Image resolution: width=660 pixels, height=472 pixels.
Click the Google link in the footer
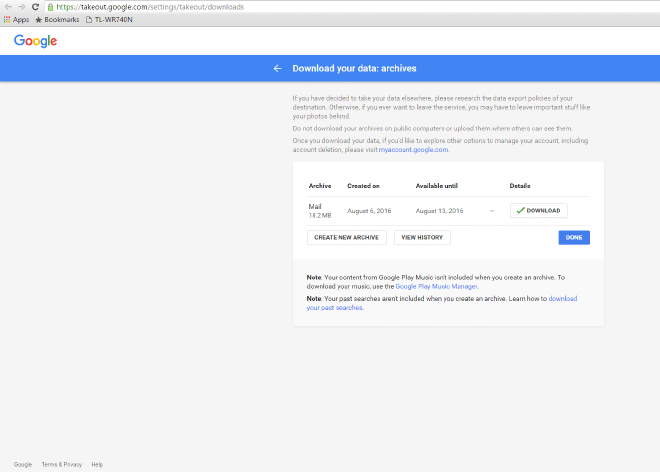pos(23,464)
